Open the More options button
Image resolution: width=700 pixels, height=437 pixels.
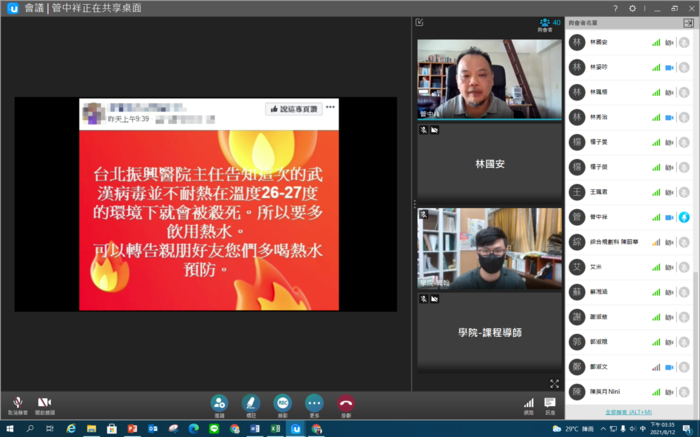point(314,405)
